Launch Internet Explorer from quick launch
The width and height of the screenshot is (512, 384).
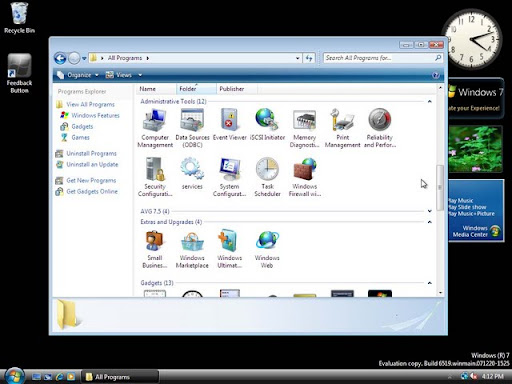60,377
